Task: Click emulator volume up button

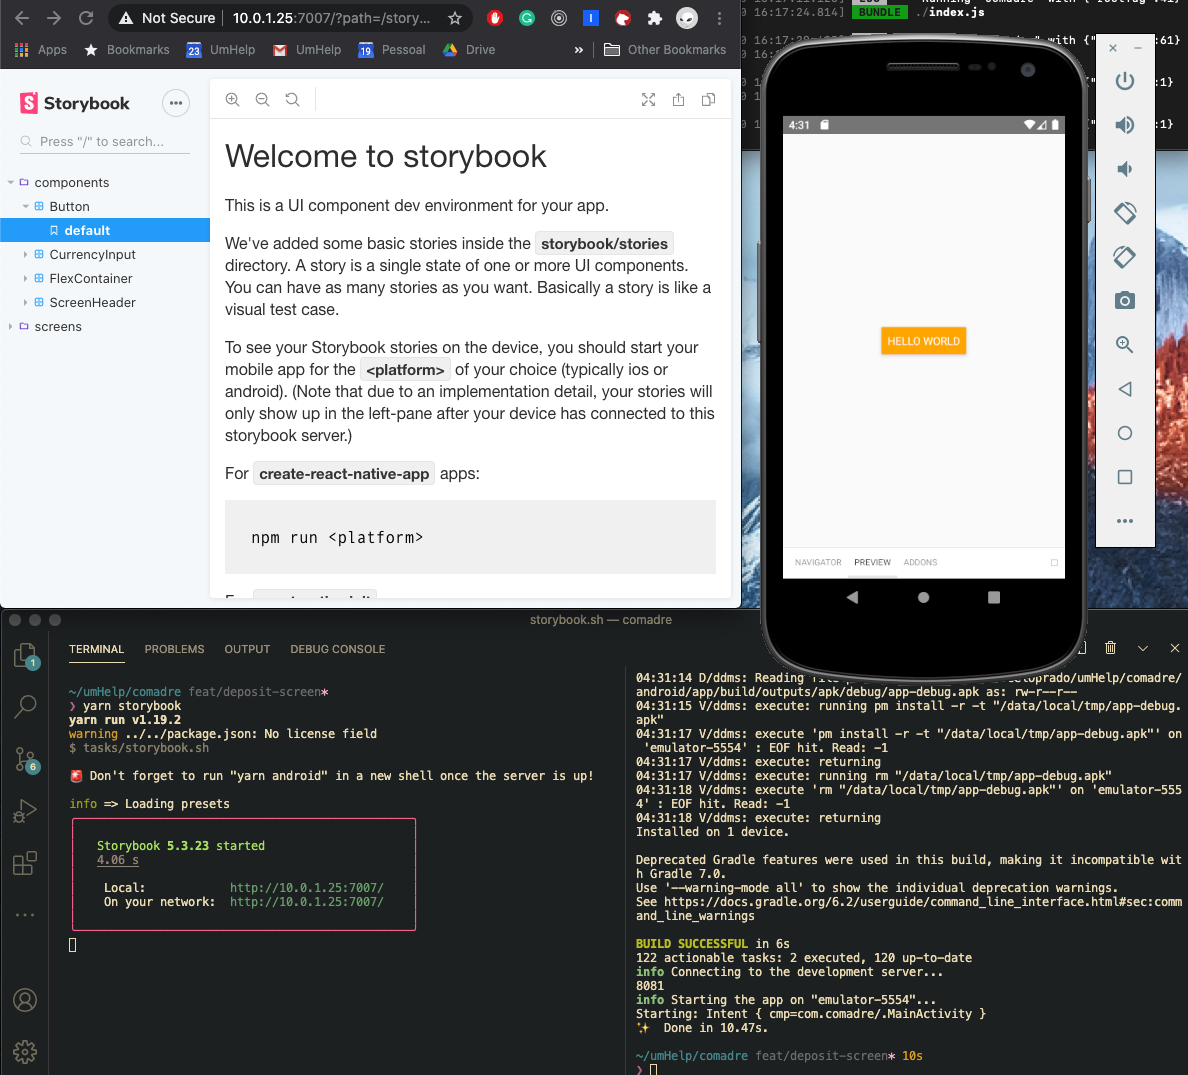Action: (x=1125, y=124)
